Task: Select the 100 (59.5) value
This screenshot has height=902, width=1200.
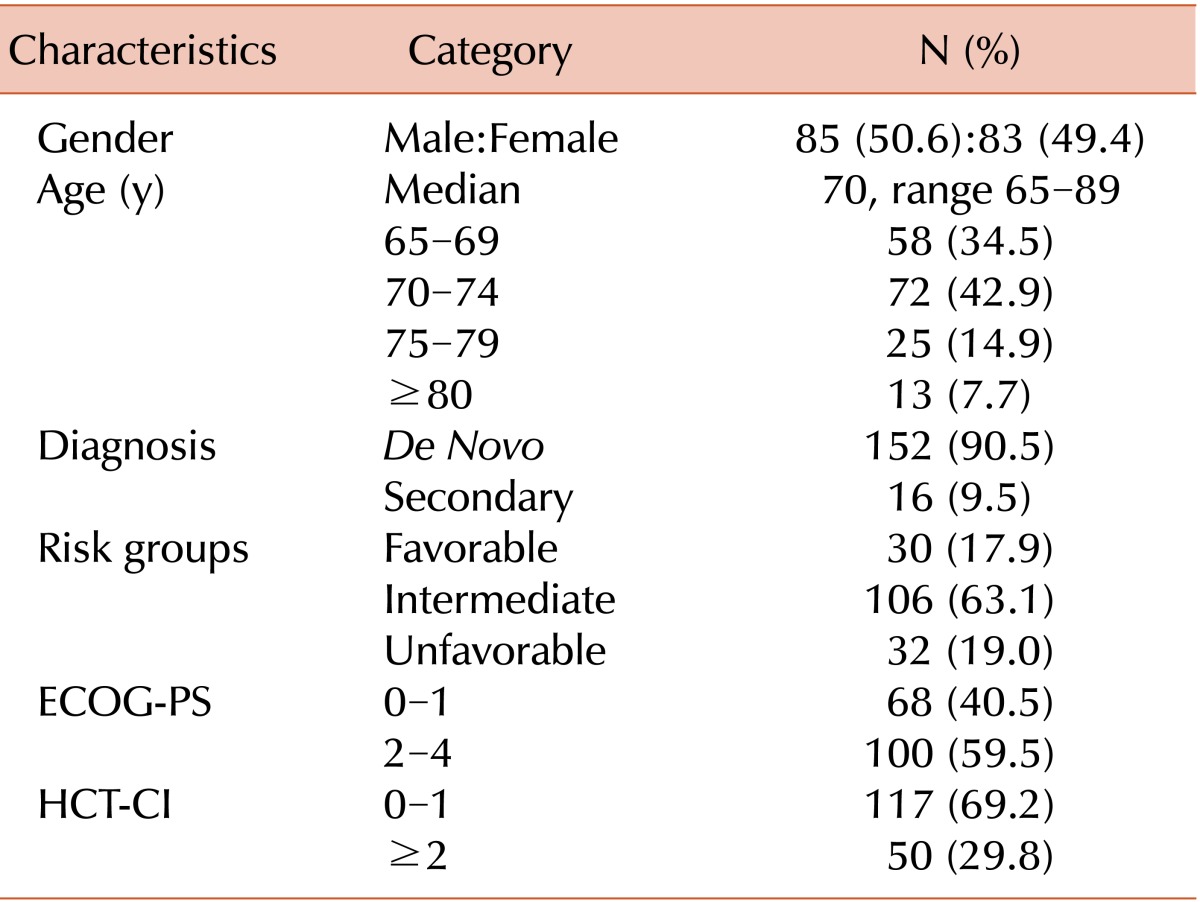Action: click(x=958, y=754)
